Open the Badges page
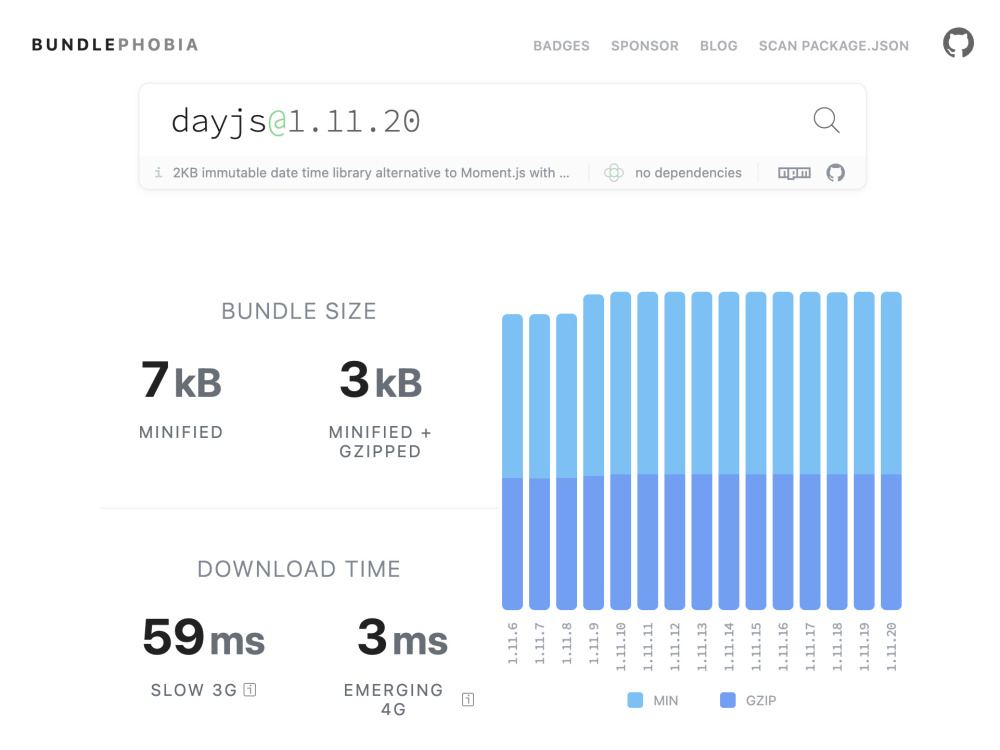The height and width of the screenshot is (750, 1000). [561, 46]
